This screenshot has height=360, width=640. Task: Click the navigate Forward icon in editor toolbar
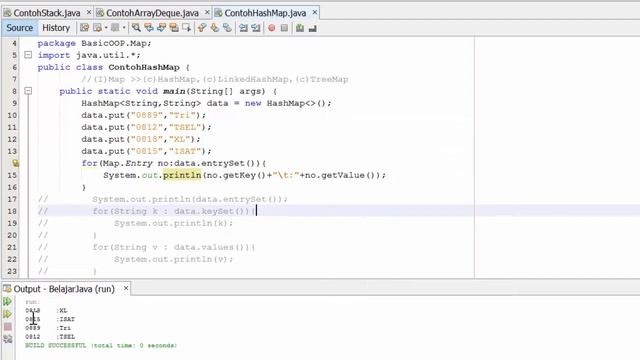pyautogui.click(x=115, y=28)
